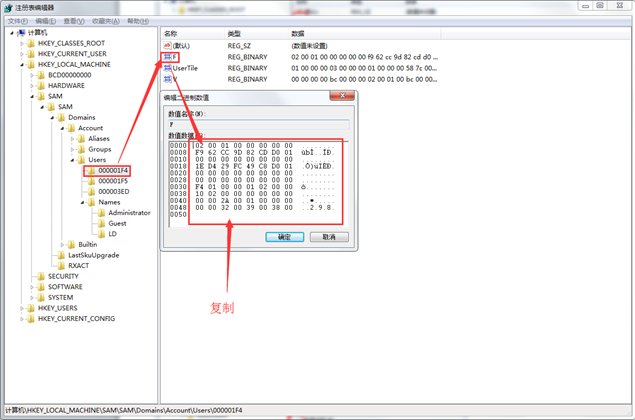Select the SYSTEM key folder icon
The width and height of the screenshot is (635, 420).
click(x=41, y=297)
